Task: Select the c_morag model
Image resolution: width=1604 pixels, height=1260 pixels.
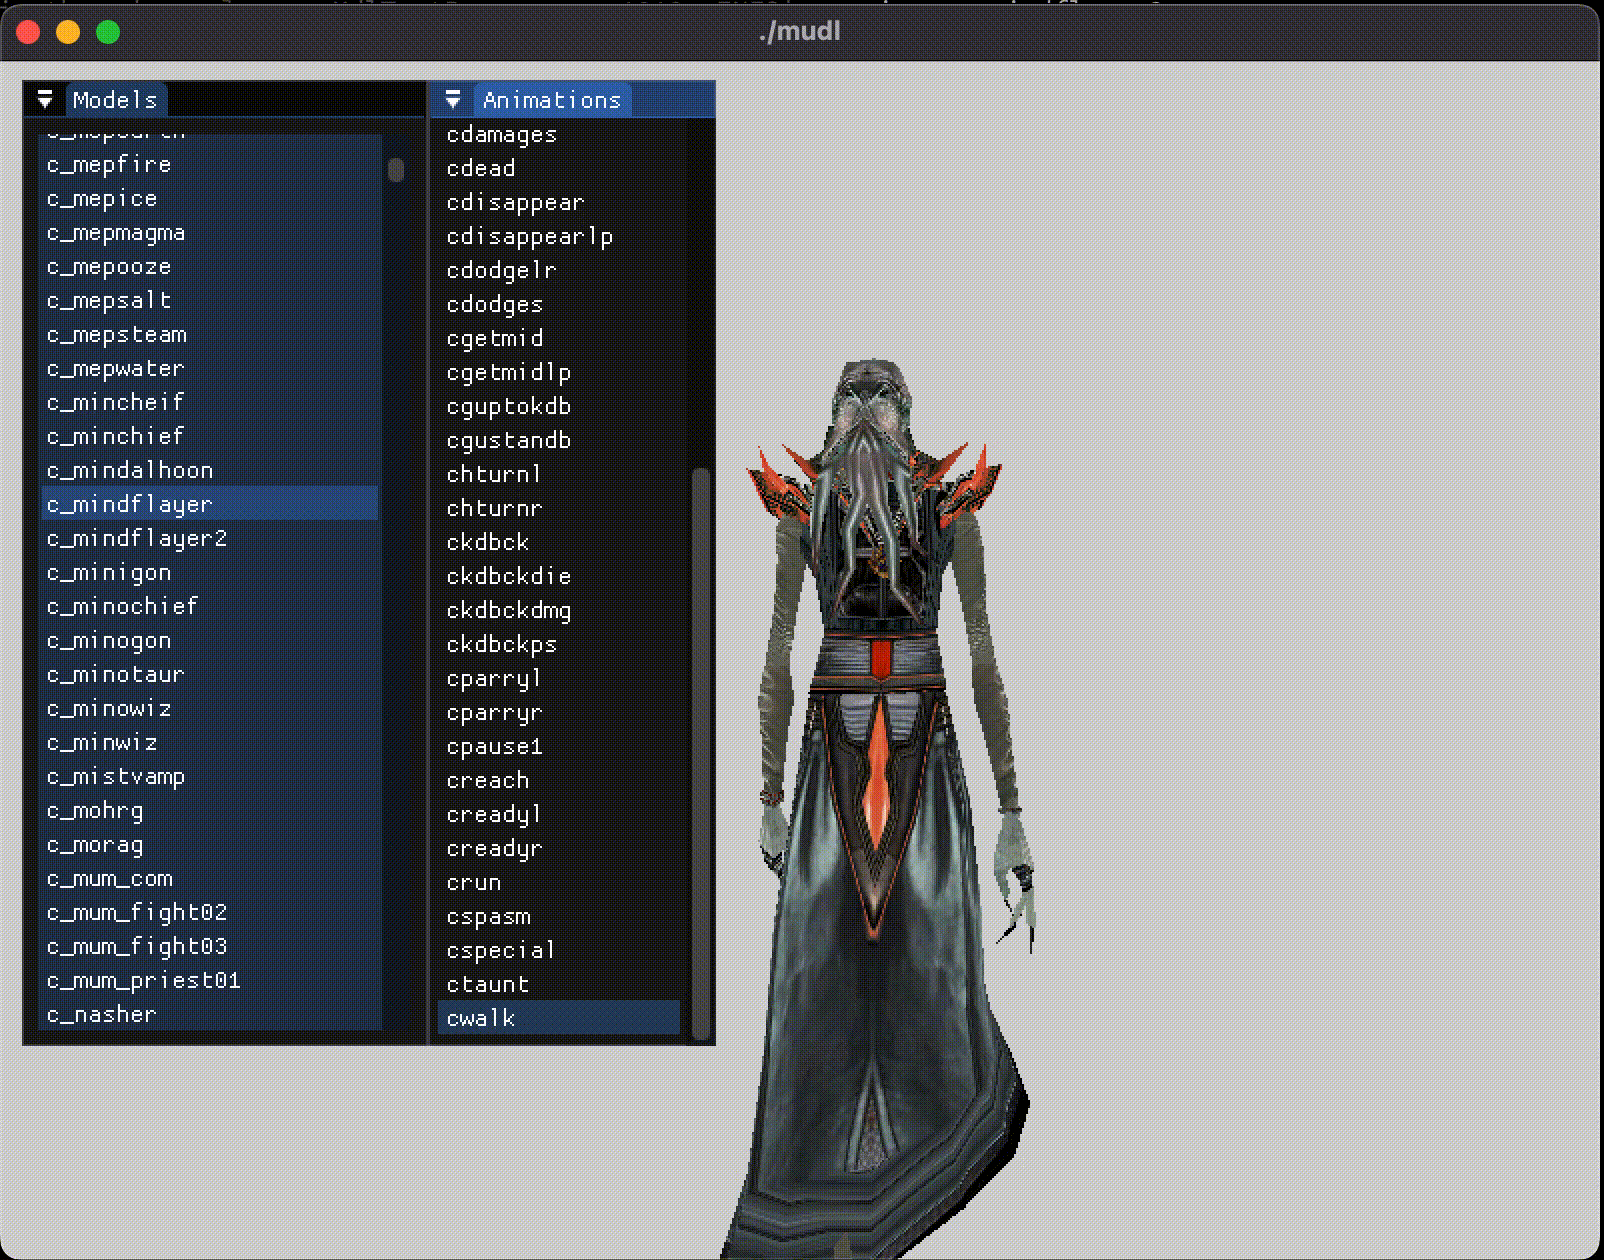Action: pos(210,844)
